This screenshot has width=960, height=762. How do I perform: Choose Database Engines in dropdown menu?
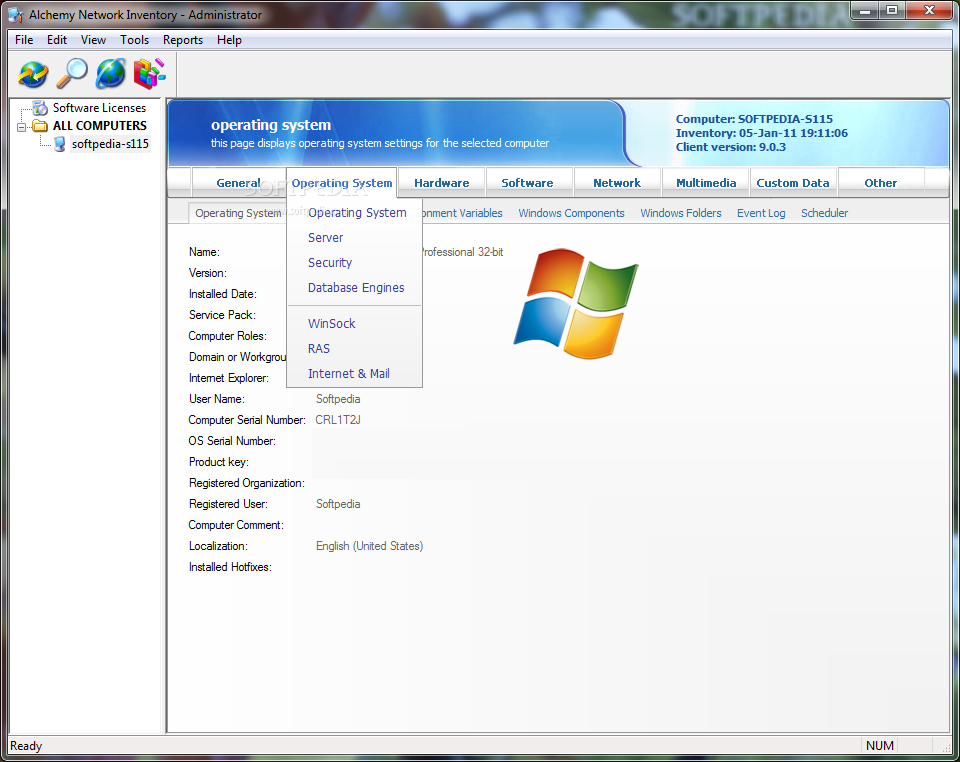point(356,288)
